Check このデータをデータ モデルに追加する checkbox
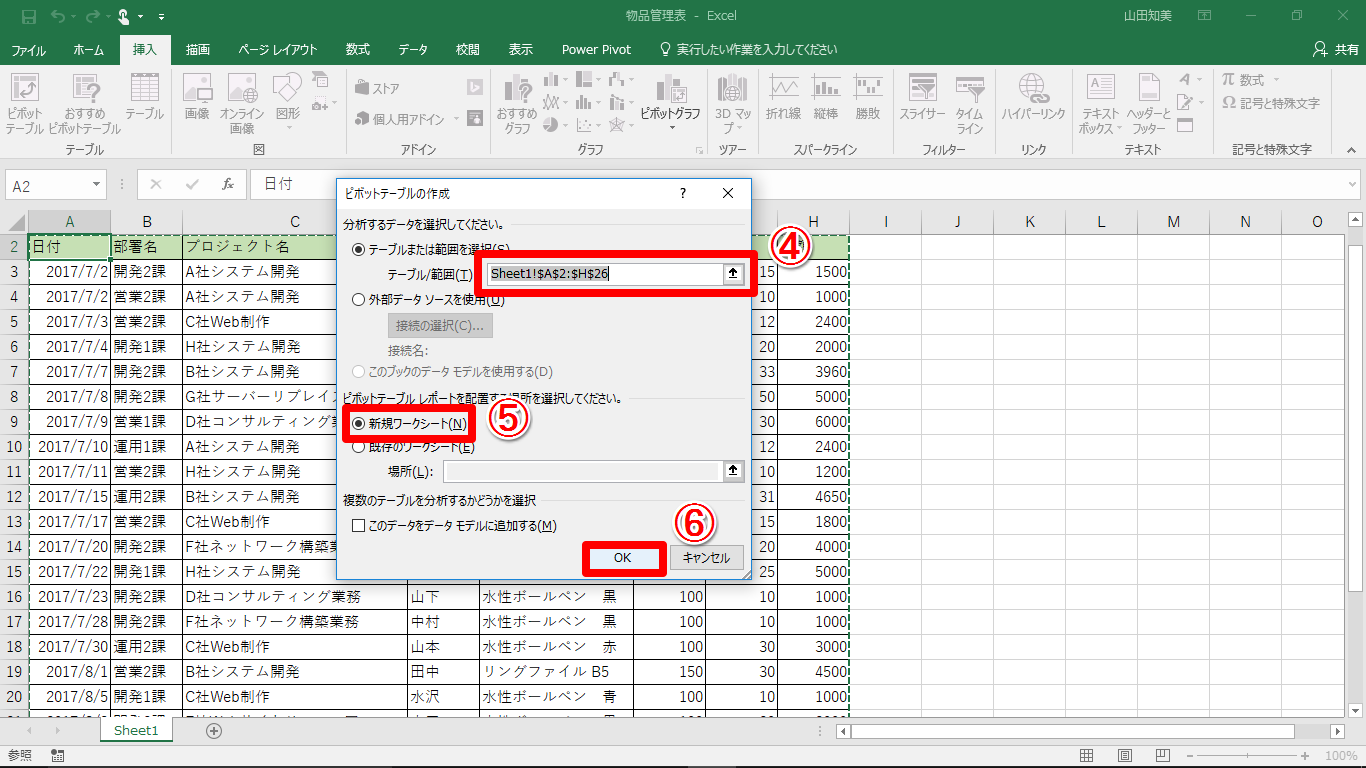 pyautogui.click(x=359, y=525)
